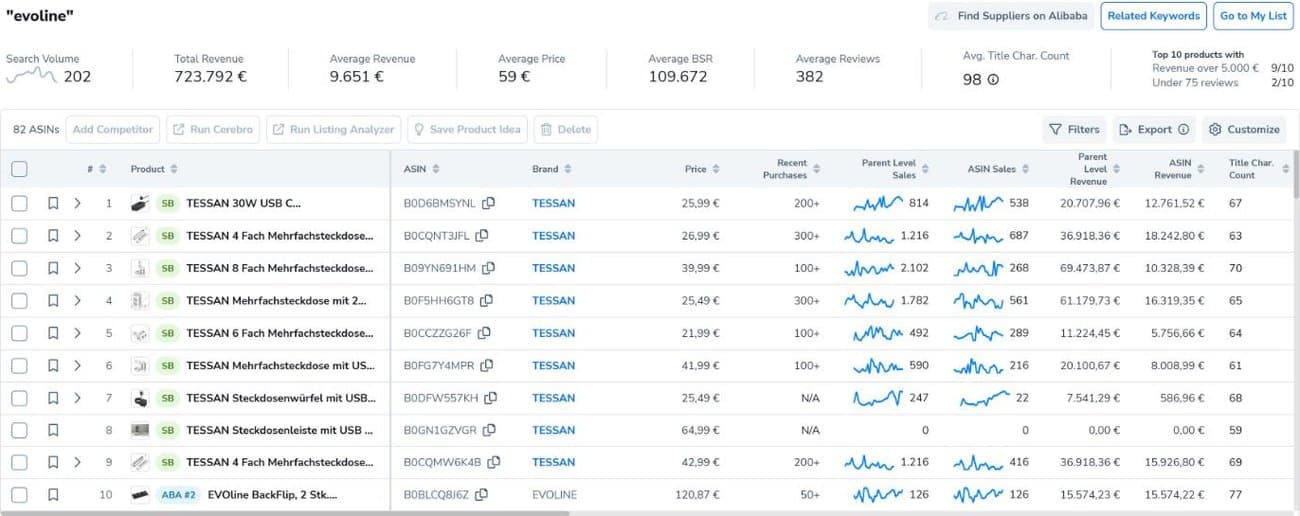Select the checkbox for row 2
The height and width of the screenshot is (516, 1300).
[x=19, y=236]
